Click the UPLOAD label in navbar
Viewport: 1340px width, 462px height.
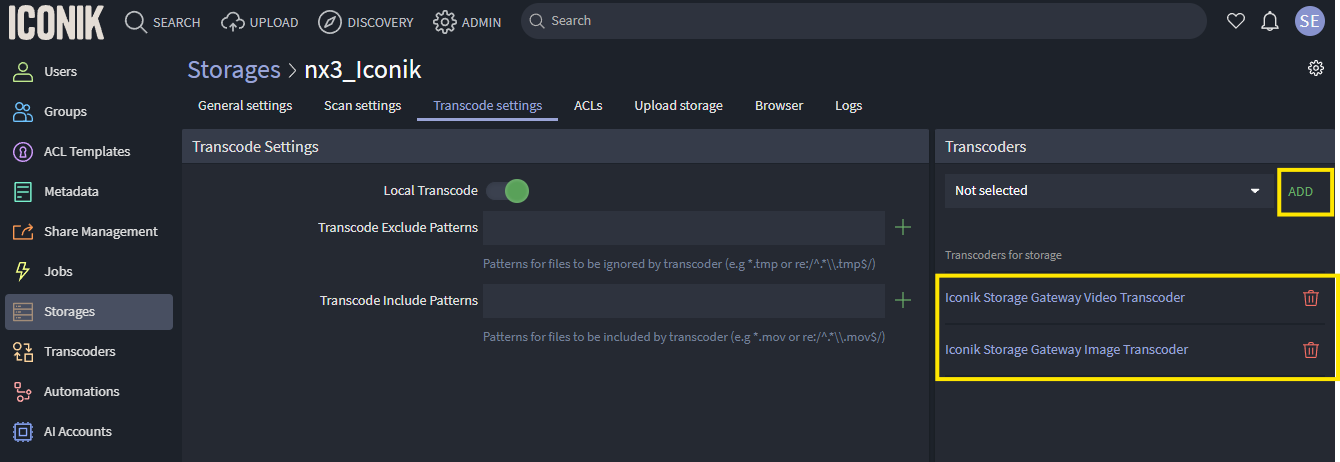275,22
